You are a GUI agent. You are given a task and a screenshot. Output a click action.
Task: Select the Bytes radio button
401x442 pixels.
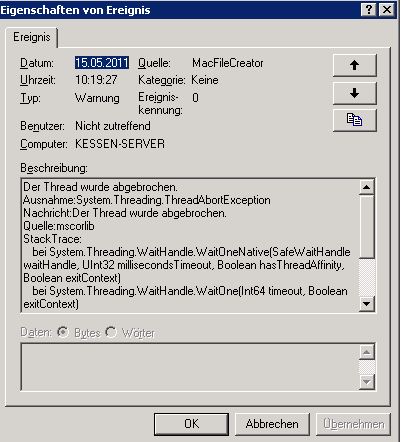(63, 332)
